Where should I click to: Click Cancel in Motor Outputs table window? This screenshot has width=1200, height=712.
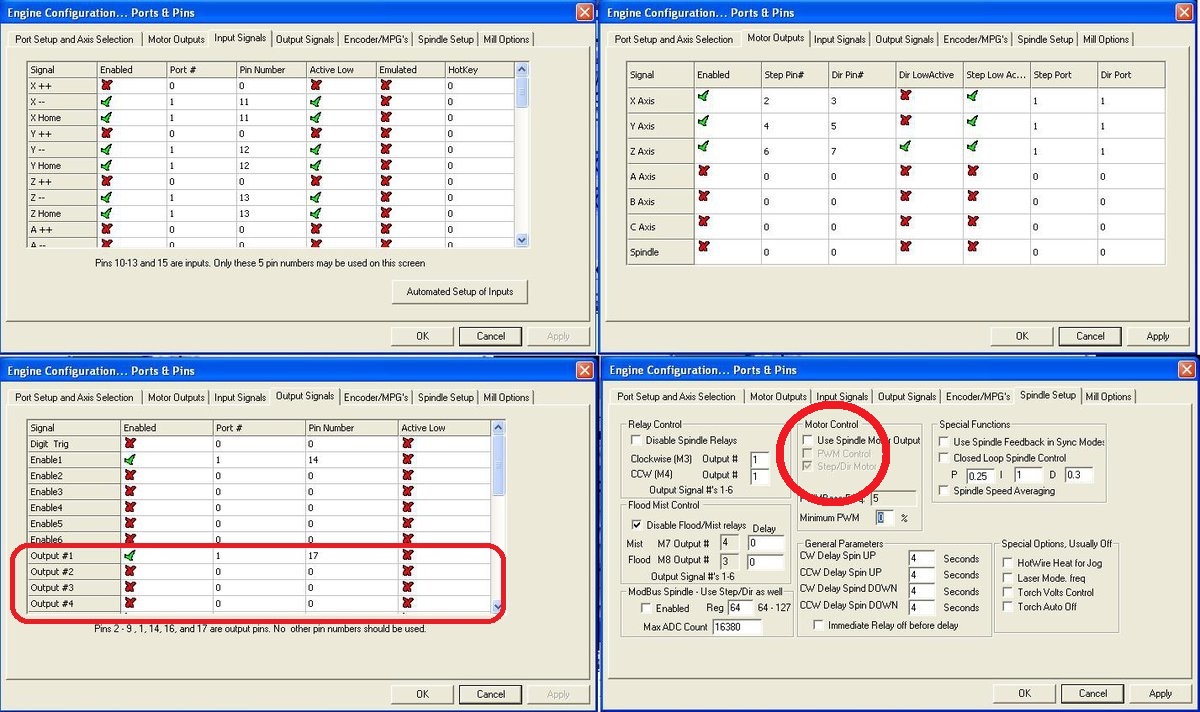tap(1090, 336)
